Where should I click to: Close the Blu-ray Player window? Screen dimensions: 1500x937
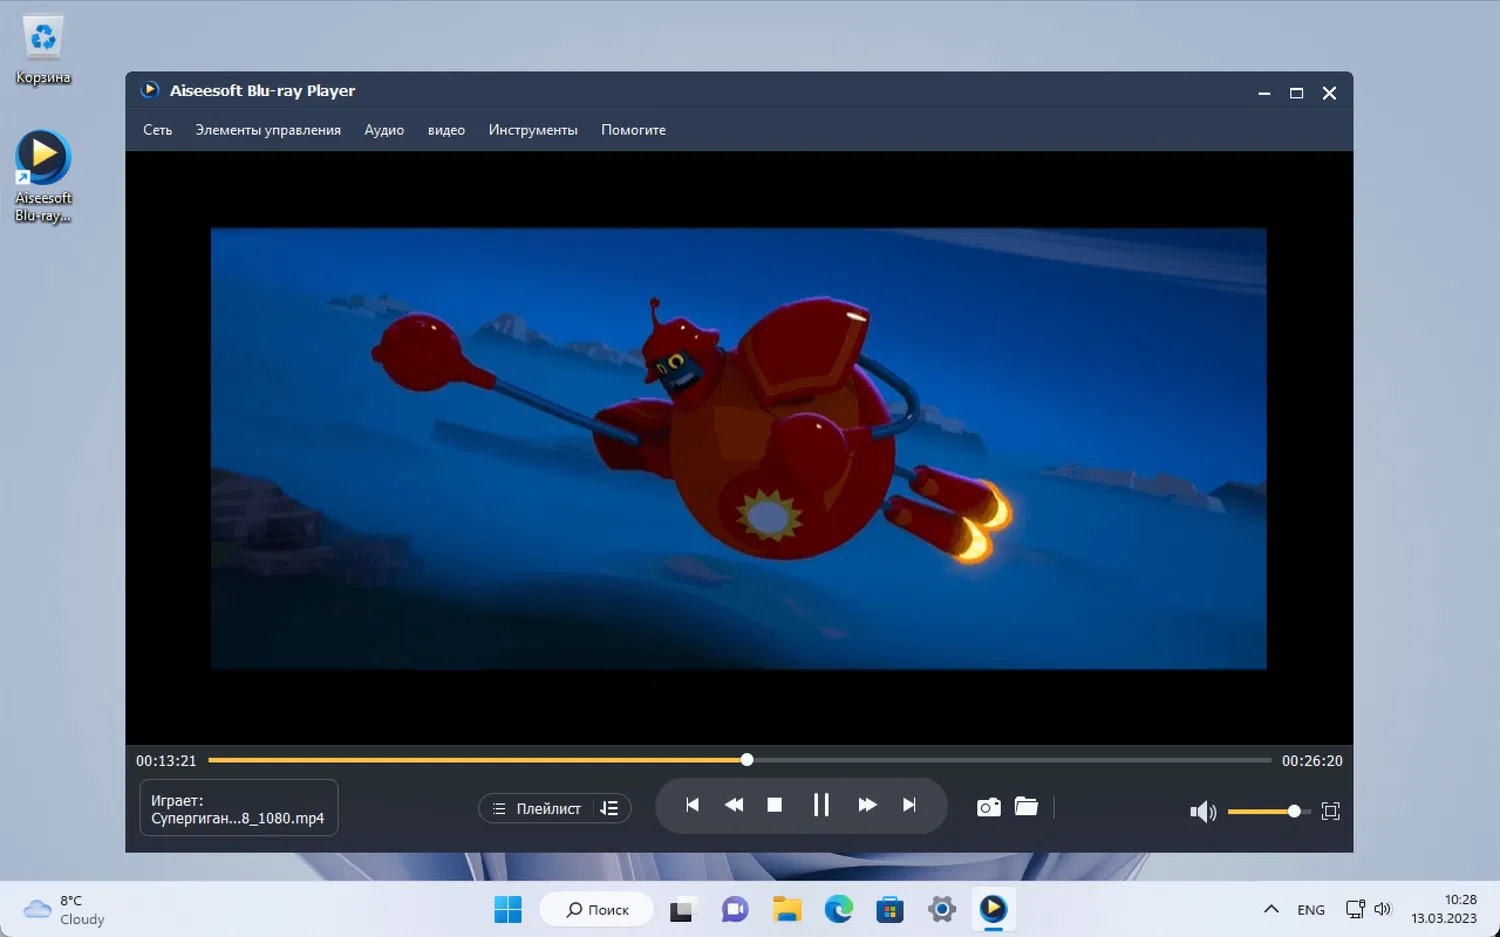[1329, 93]
